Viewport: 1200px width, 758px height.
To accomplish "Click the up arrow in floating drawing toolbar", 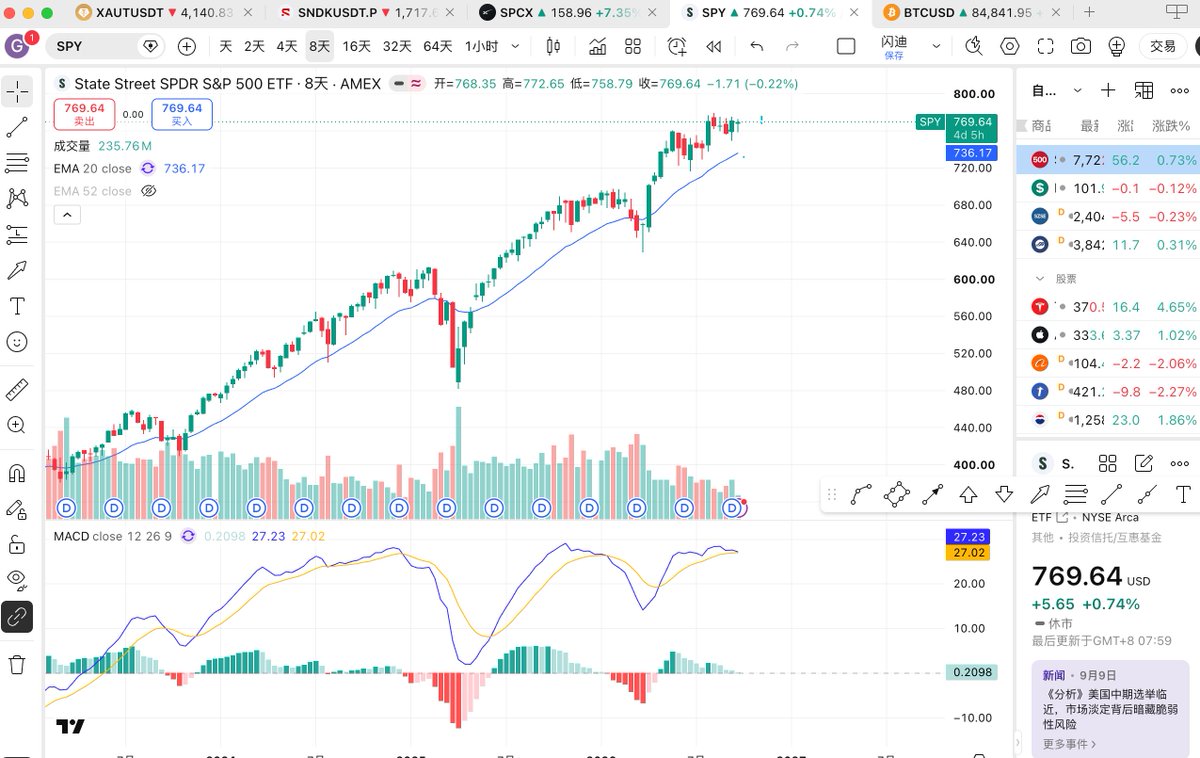I will coord(968,494).
